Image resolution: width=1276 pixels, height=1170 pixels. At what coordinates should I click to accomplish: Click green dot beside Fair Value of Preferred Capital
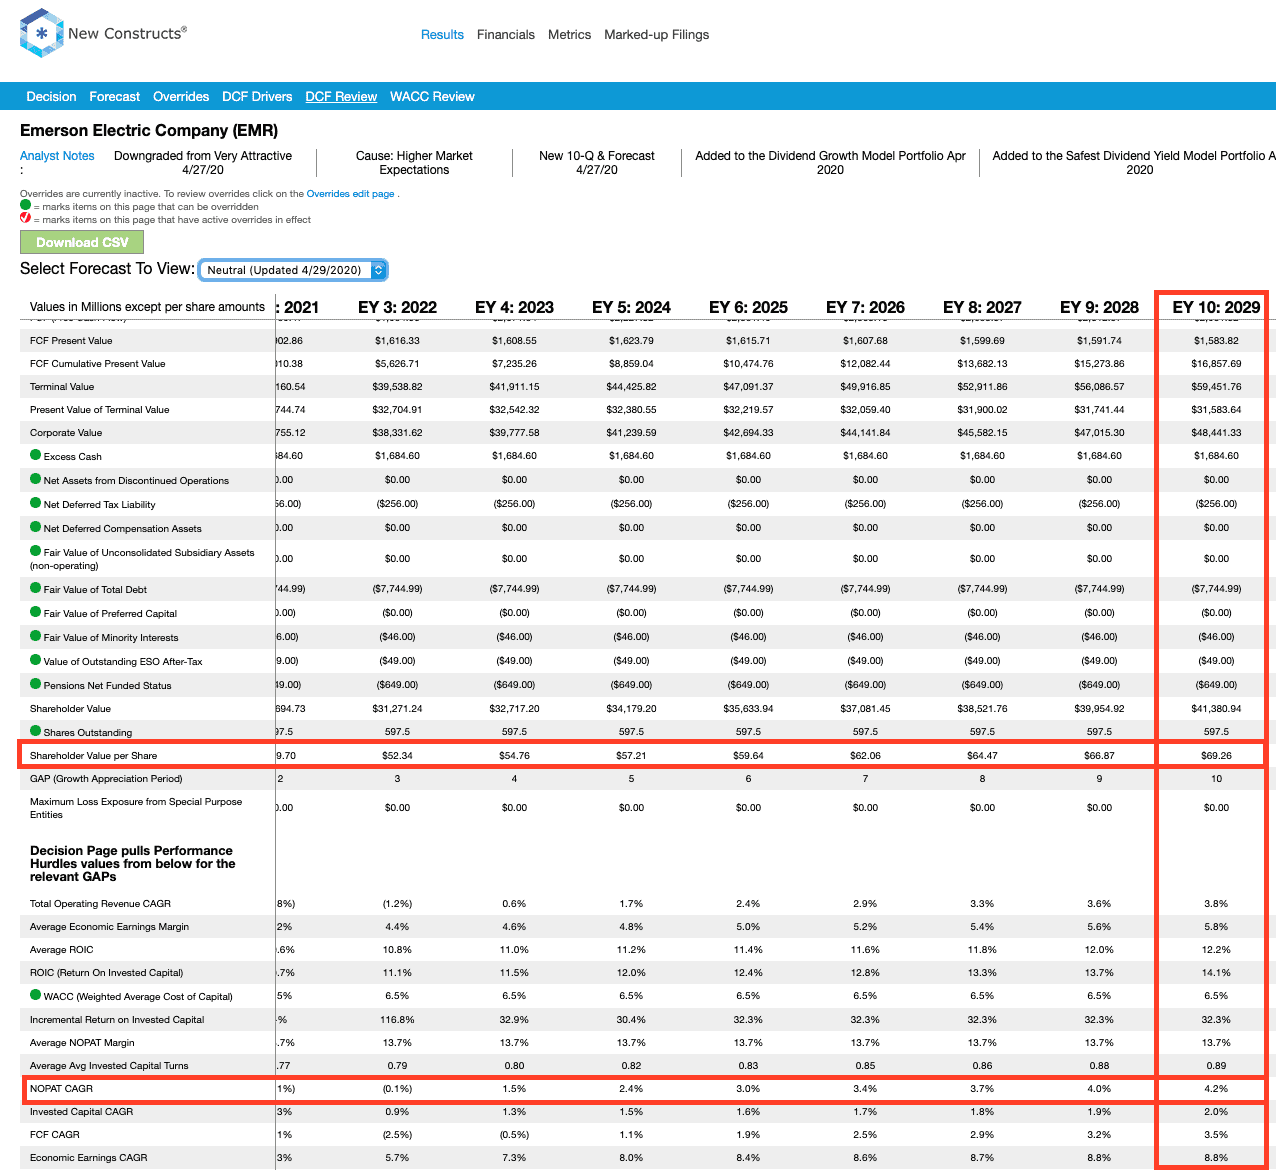(36, 612)
